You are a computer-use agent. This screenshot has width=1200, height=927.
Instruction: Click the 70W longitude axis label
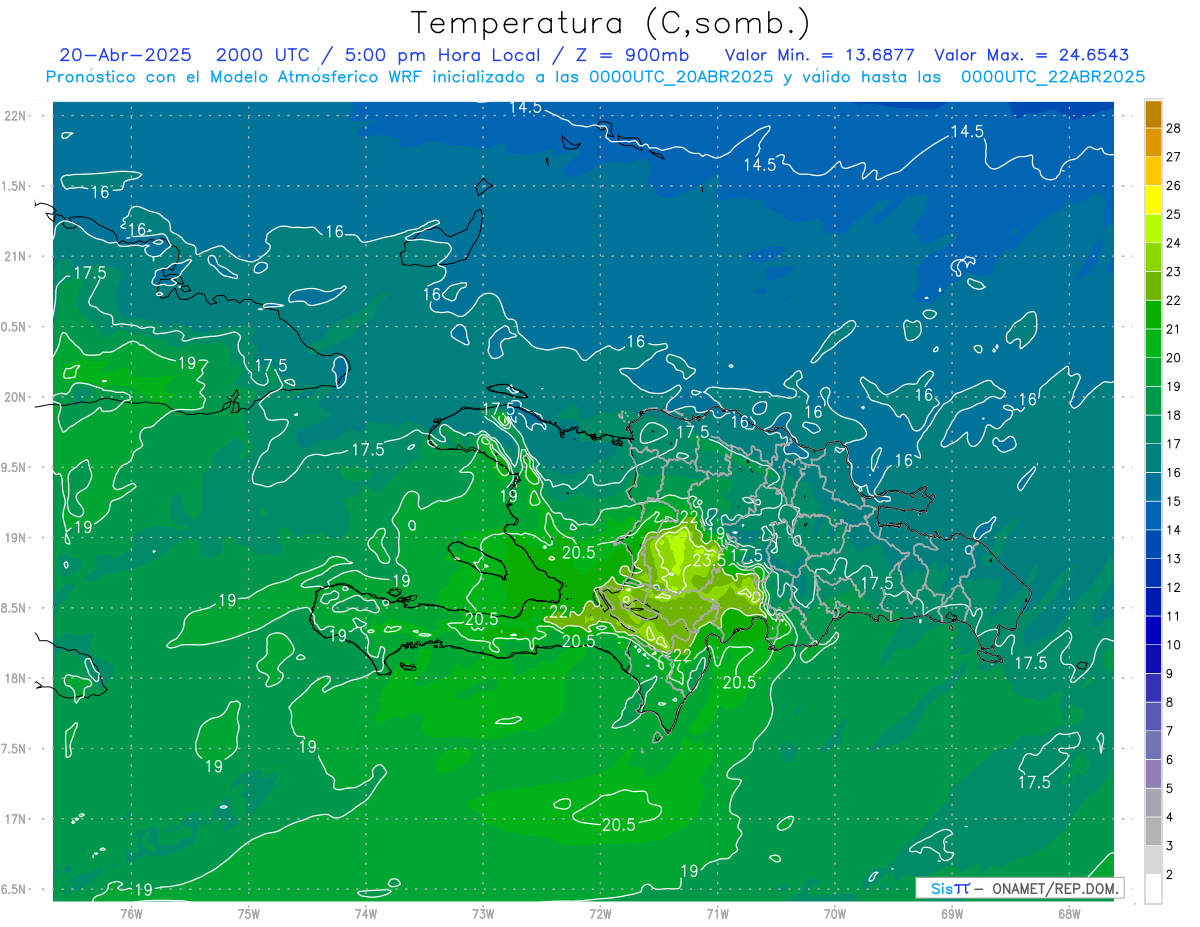tap(835, 913)
